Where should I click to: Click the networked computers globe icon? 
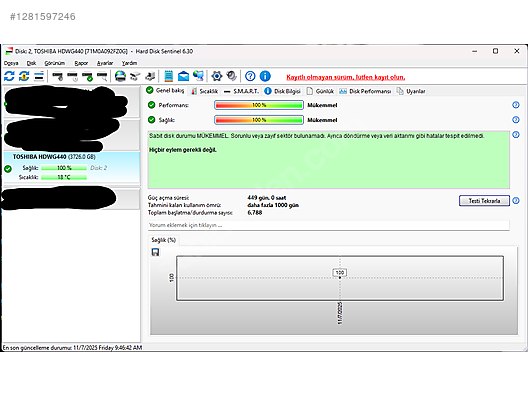pyautogui.click(x=198, y=76)
